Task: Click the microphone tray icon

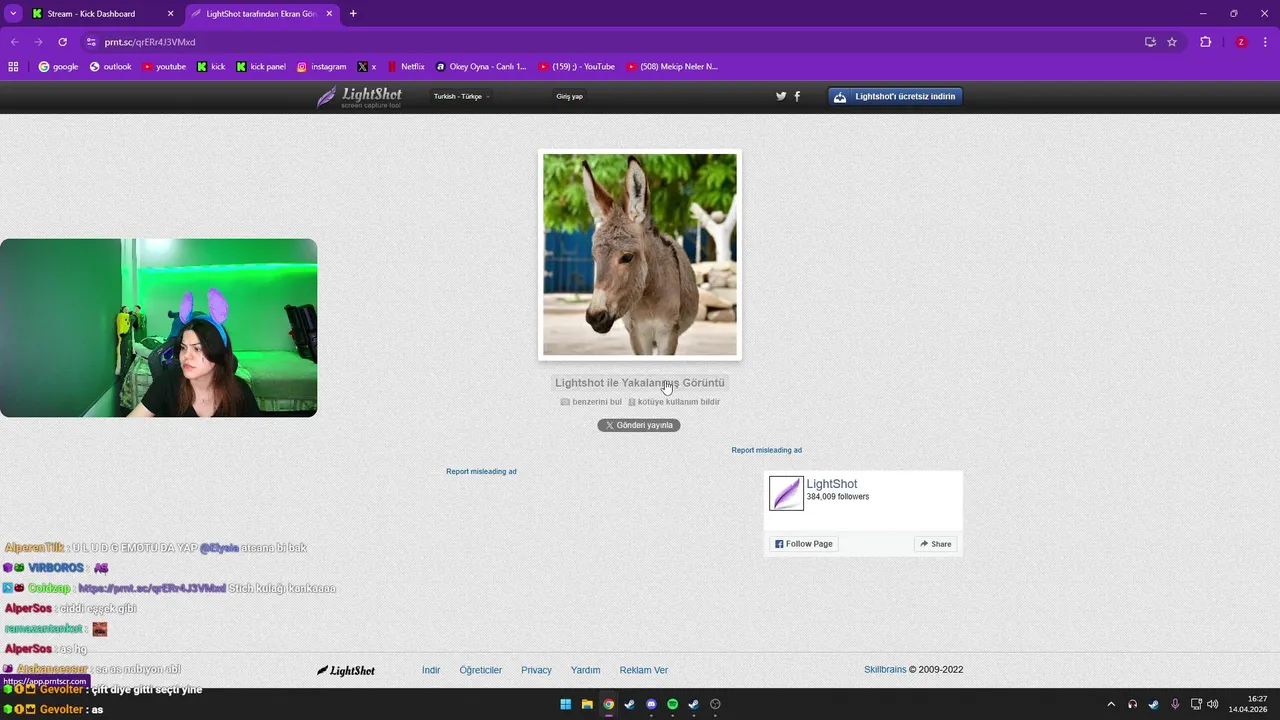Action: click(1175, 704)
